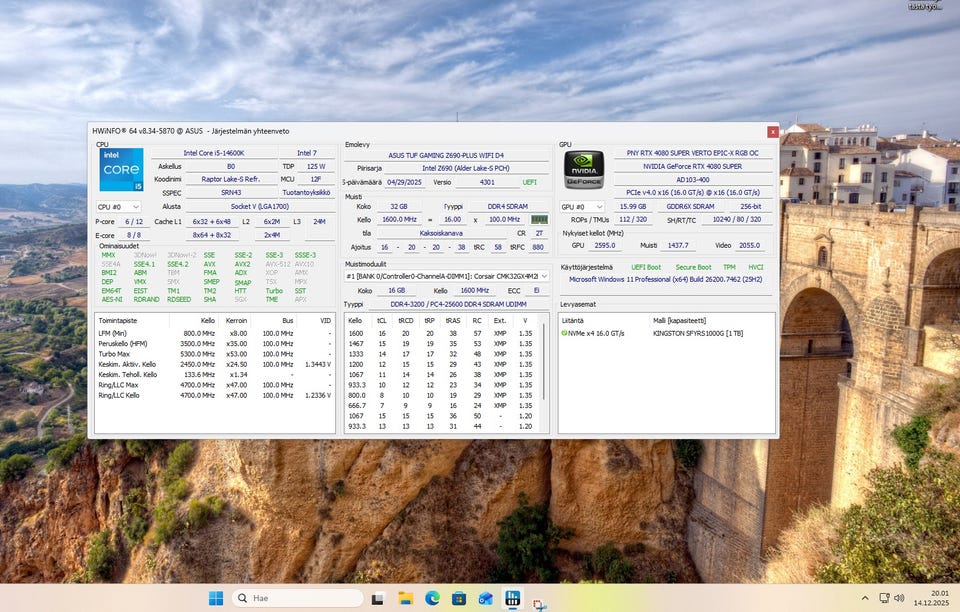Open Outlook from the taskbar

pyautogui.click(x=486, y=598)
